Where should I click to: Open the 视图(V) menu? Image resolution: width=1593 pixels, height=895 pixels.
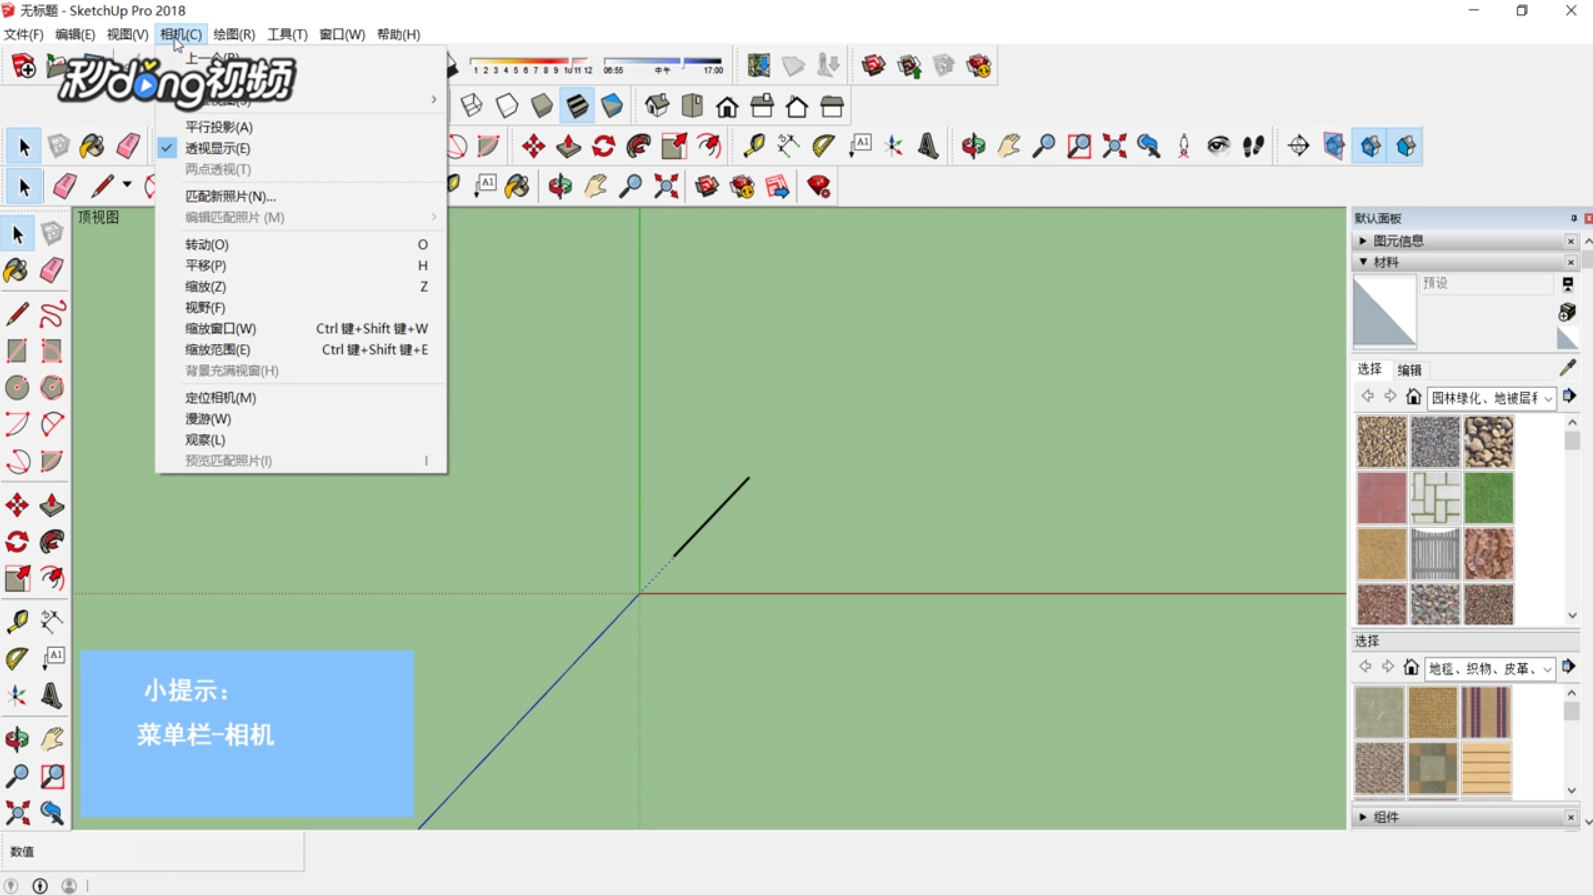(127, 34)
